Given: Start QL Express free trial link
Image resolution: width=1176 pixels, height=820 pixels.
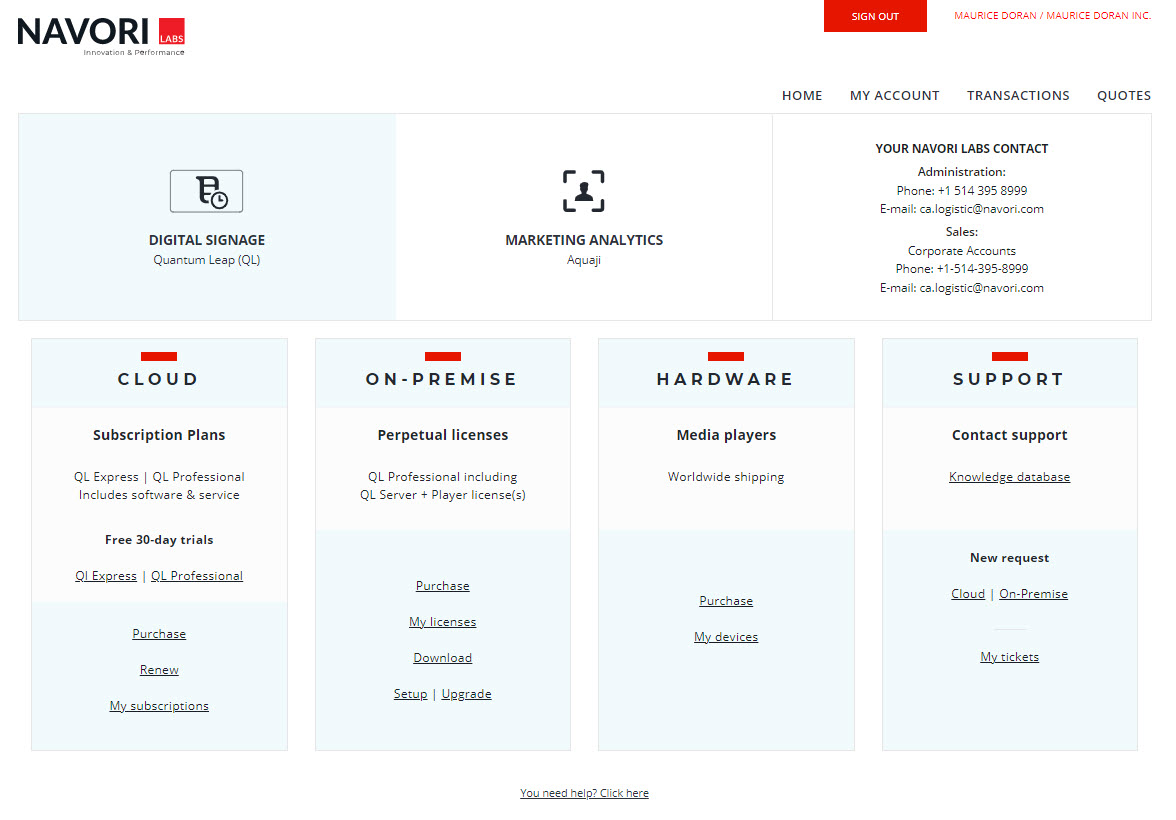Looking at the screenshot, I should pos(106,575).
